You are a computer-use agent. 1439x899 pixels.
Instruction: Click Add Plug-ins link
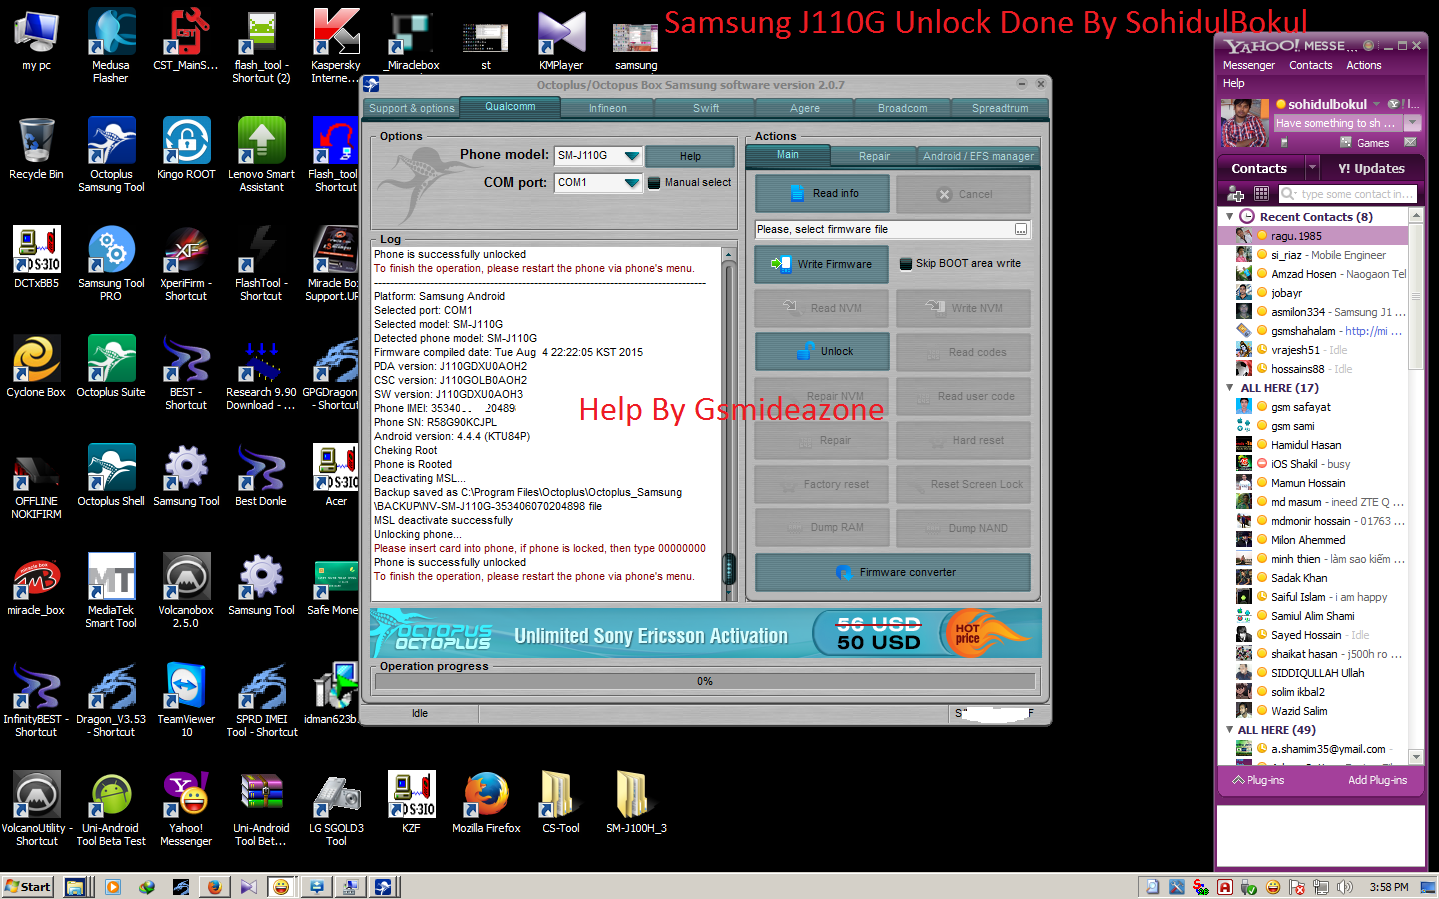coord(1377,780)
